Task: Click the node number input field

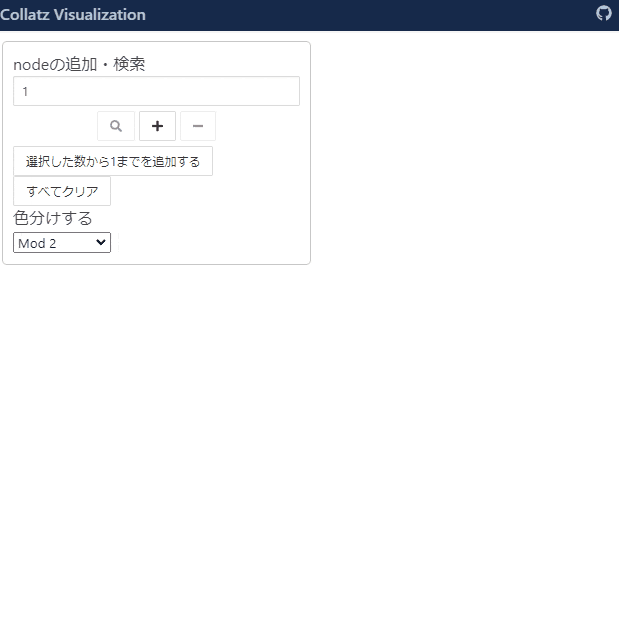Action: click(156, 91)
